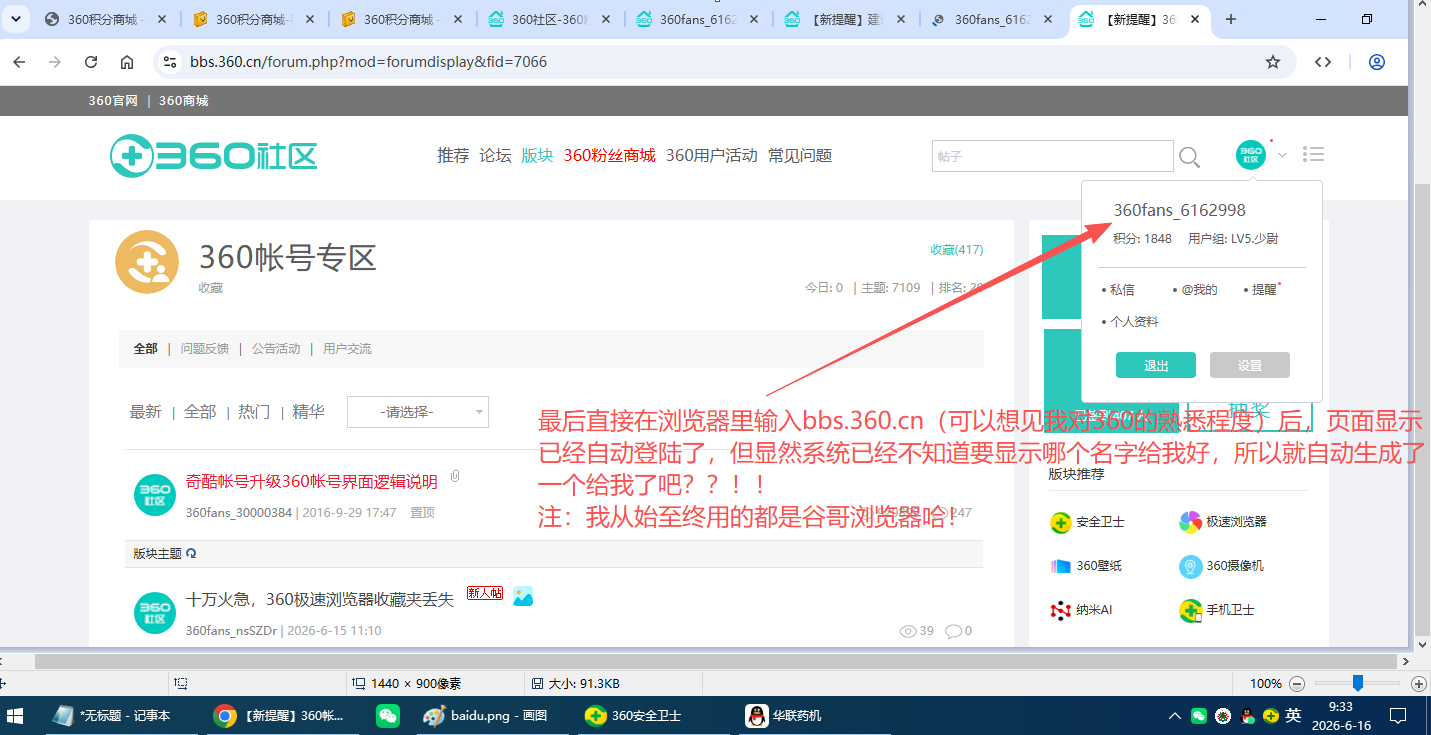Click the orange 360帐号专区 forum icon

(x=147, y=262)
